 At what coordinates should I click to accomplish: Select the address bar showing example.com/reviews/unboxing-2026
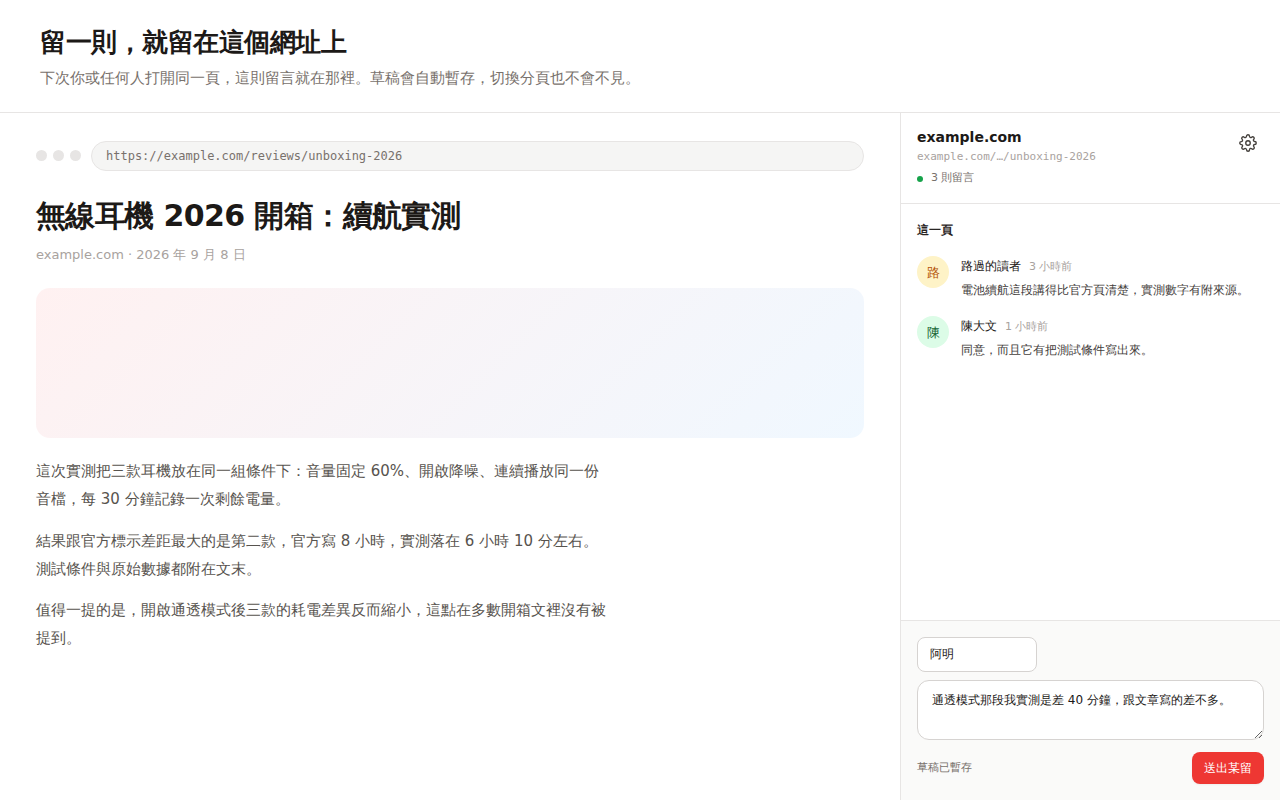[x=477, y=156]
